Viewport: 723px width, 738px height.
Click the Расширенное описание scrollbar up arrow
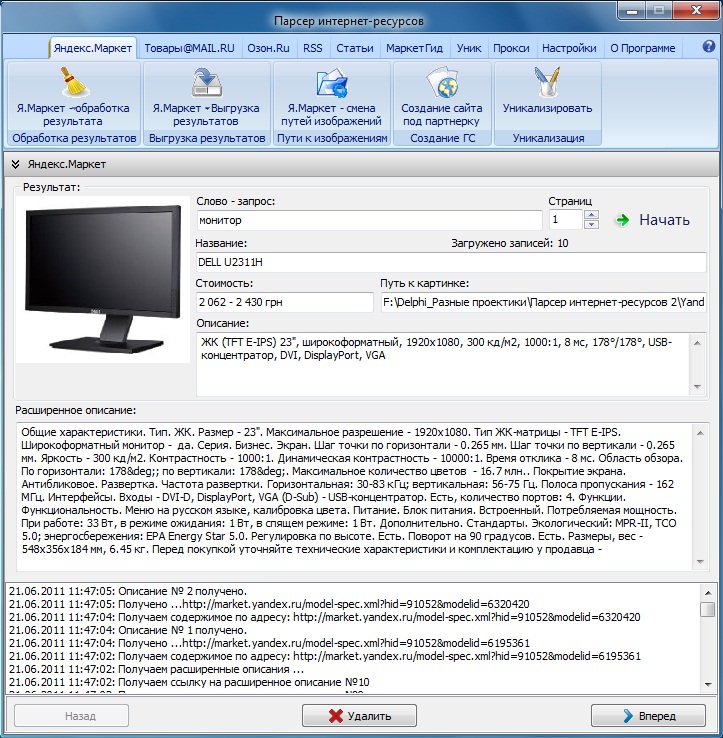tap(700, 433)
